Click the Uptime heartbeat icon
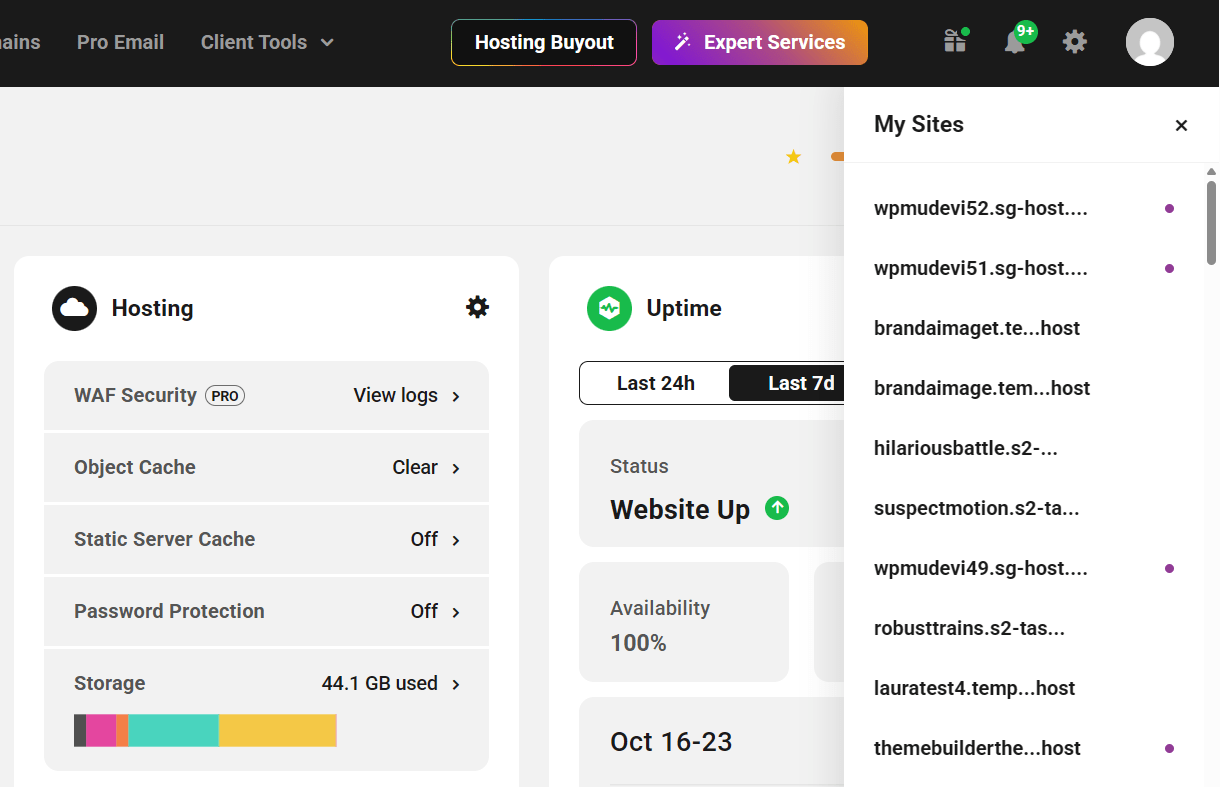 tap(609, 308)
